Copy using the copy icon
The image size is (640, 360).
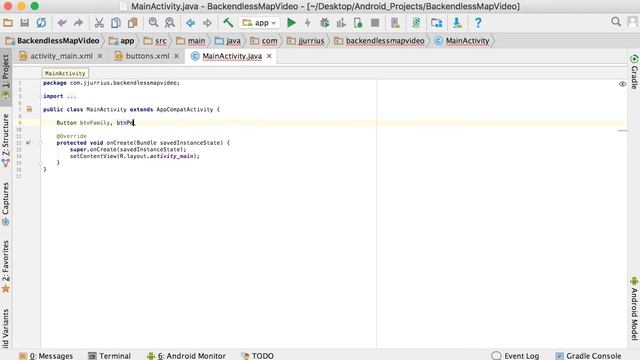116,23
